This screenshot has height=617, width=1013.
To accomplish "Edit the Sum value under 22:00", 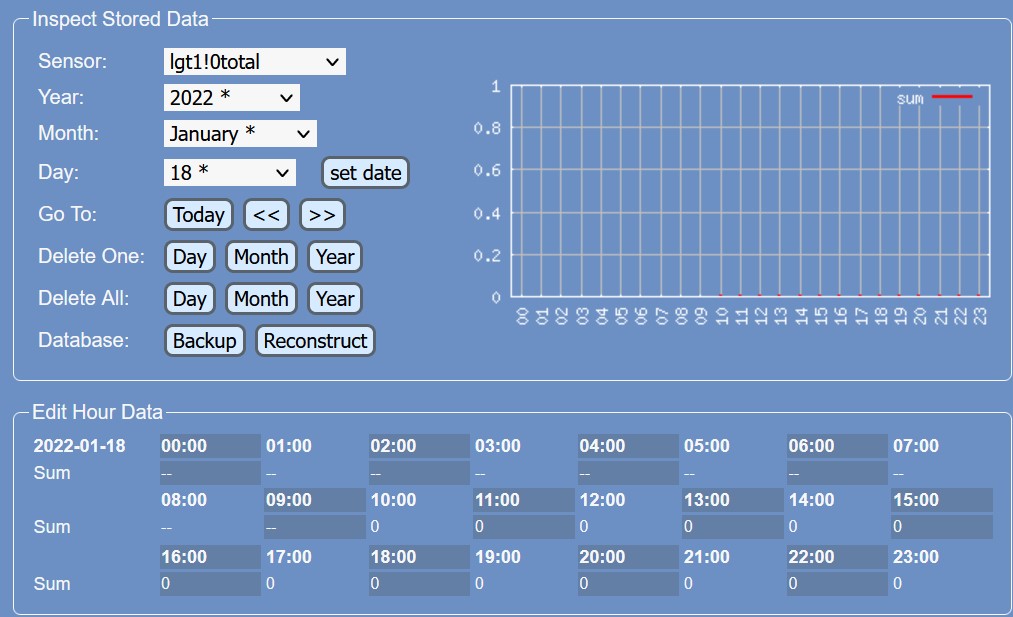I will coord(837,584).
